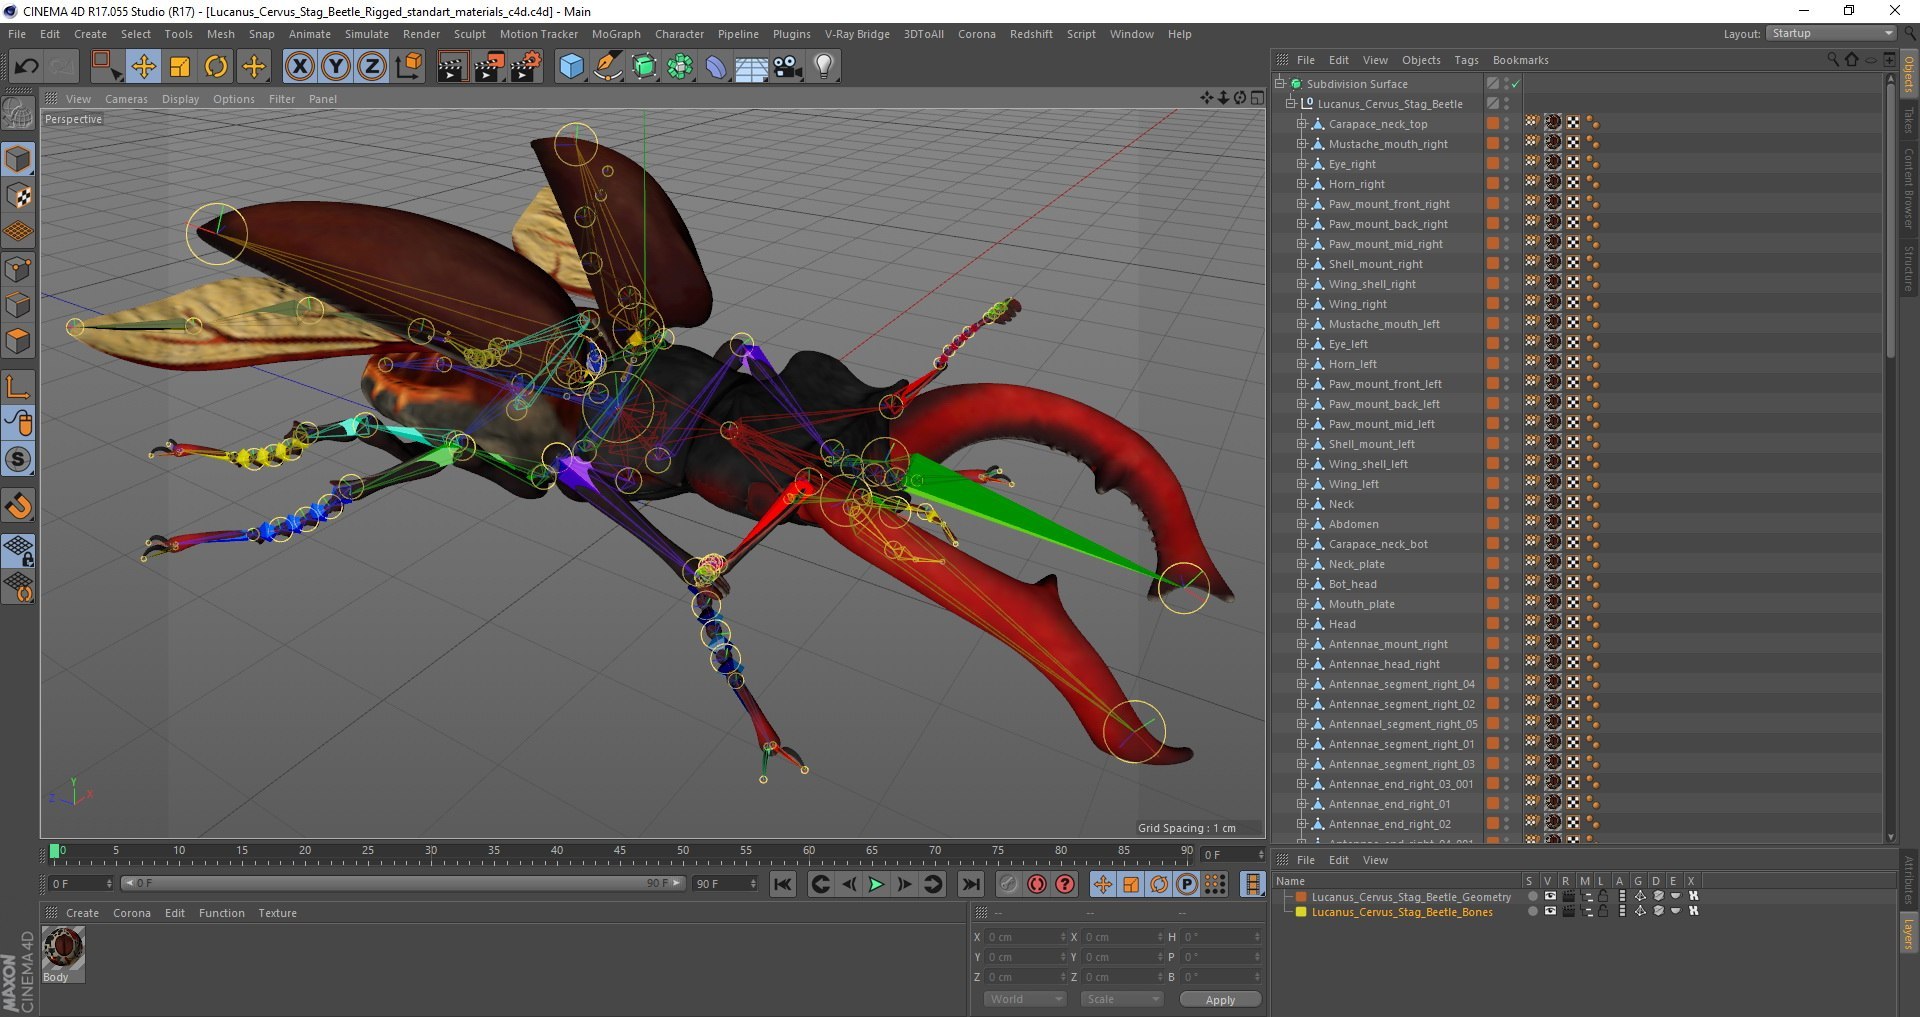
Task: Open the deformer bend icon
Action: coord(716,67)
